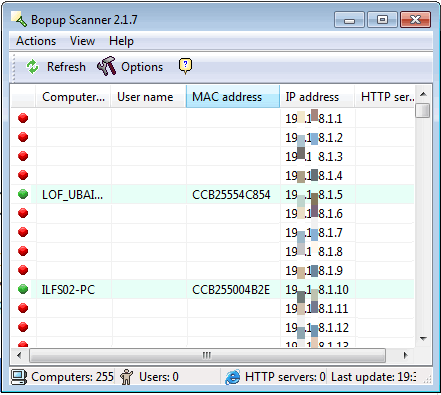Open the View menu
This screenshot has width=441, height=395.
[x=82, y=41]
